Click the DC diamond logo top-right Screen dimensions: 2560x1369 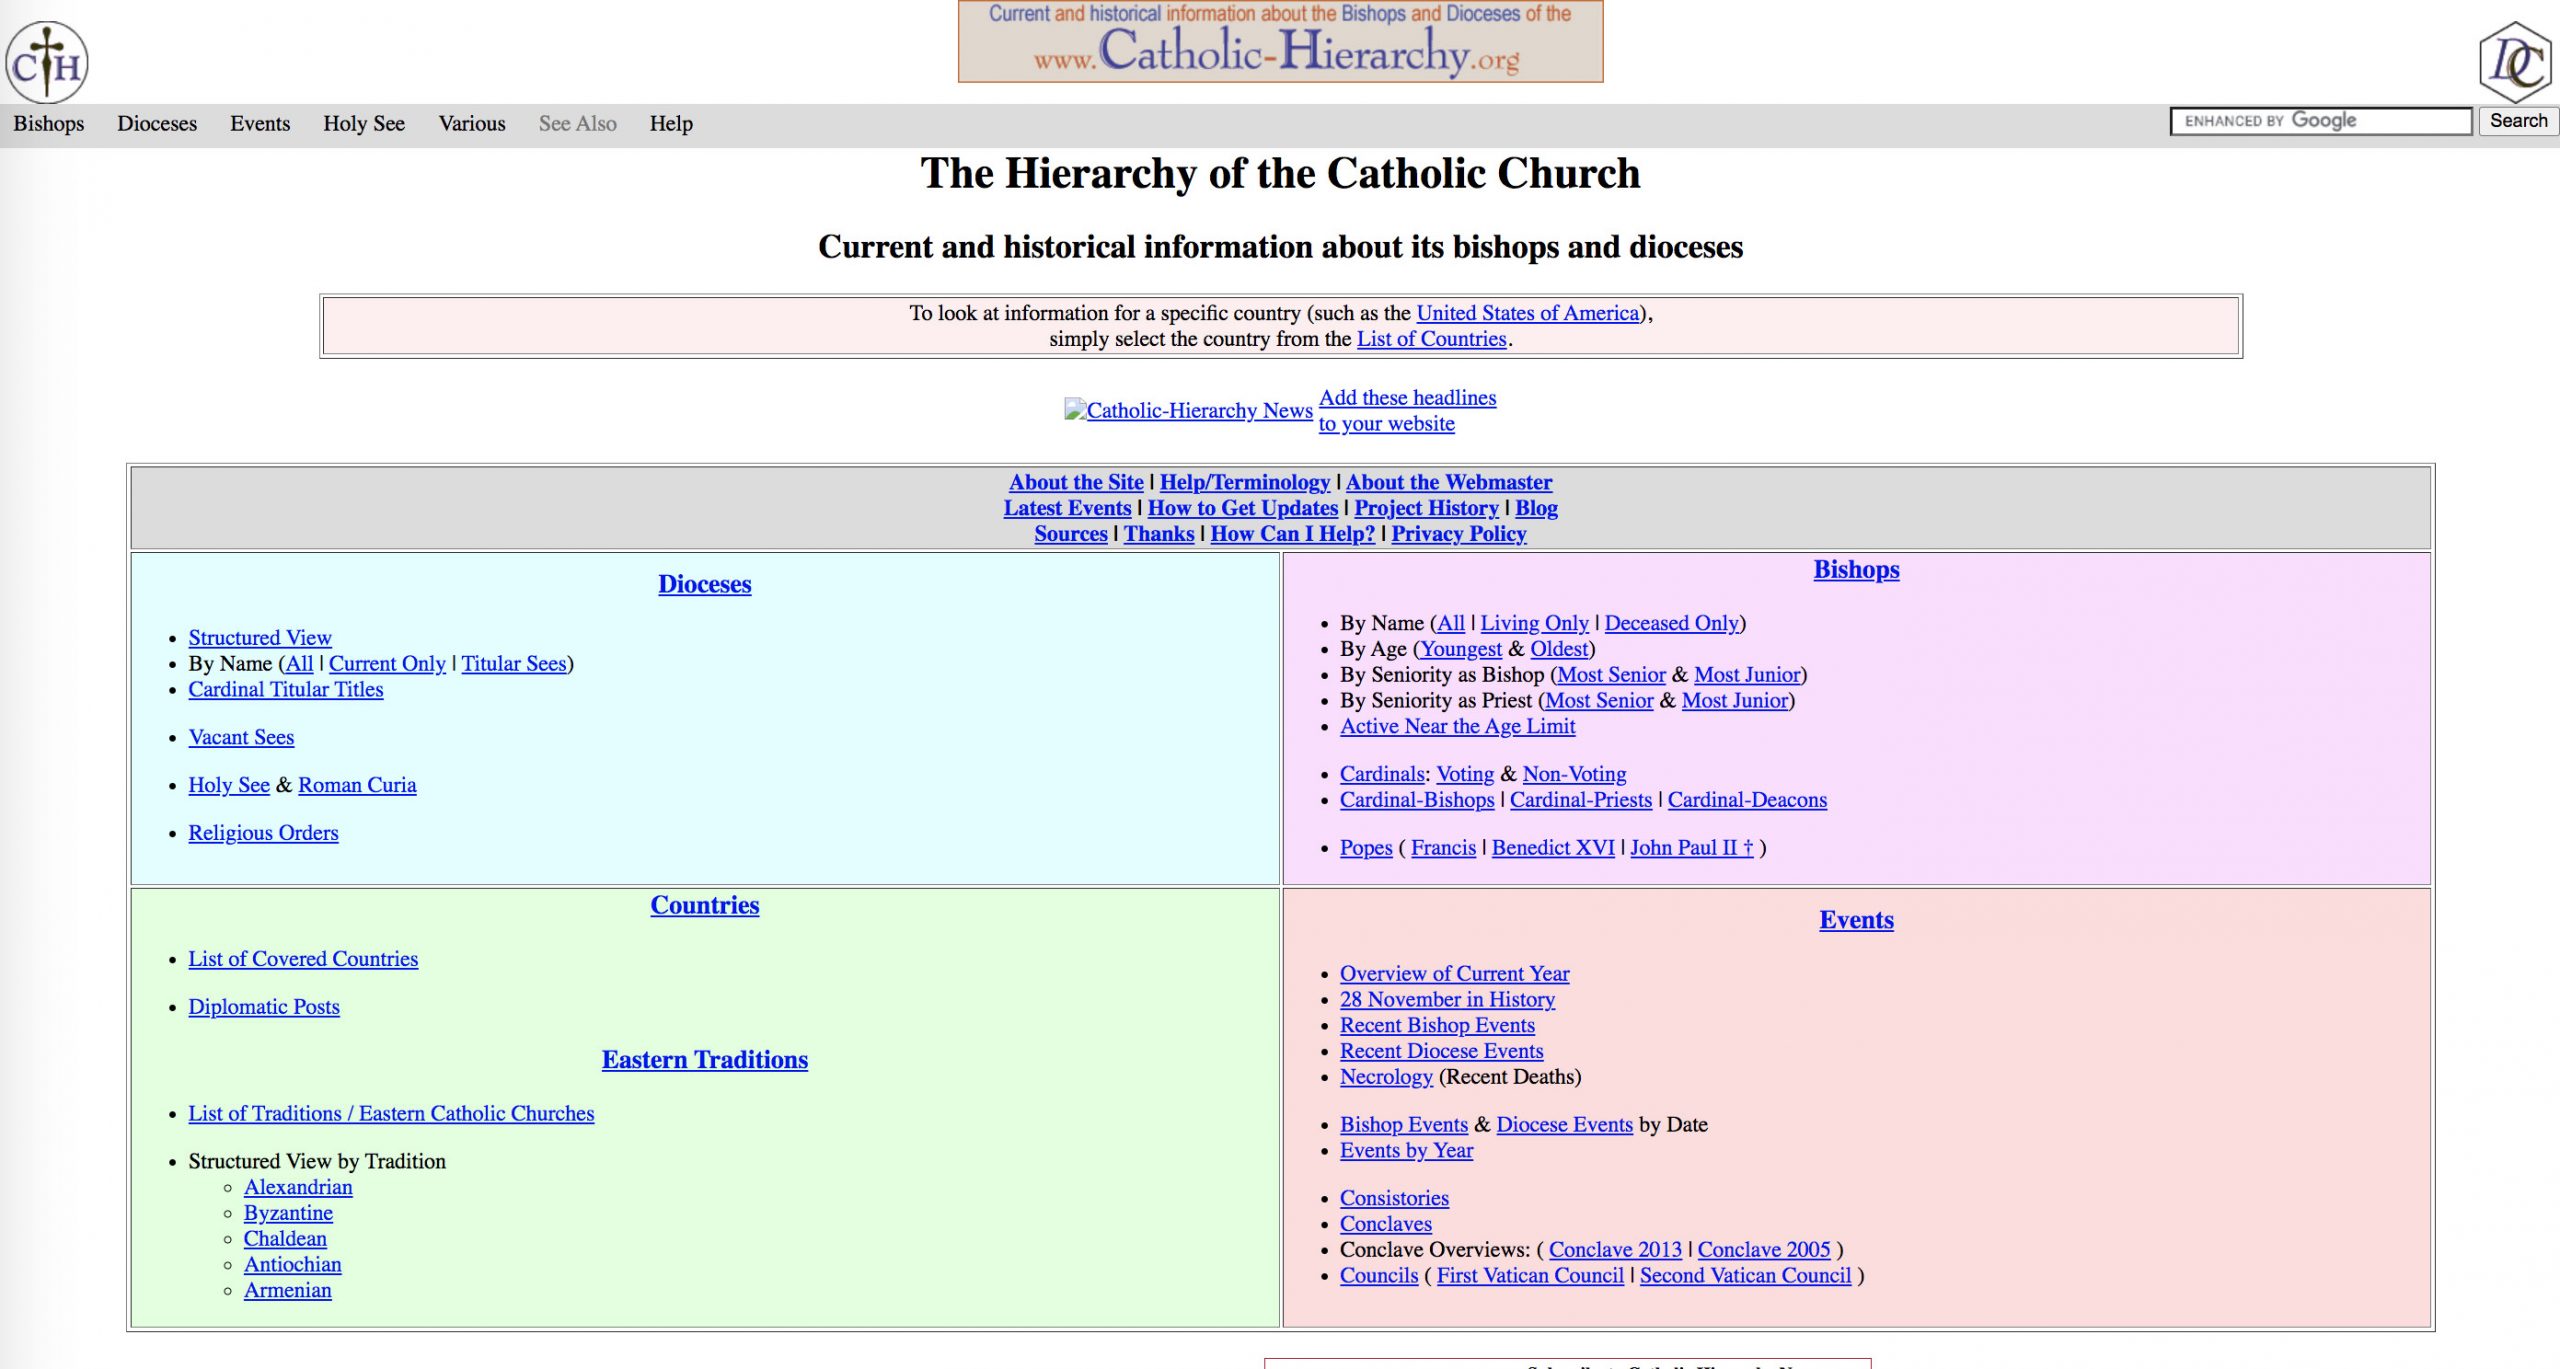[2516, 61]
